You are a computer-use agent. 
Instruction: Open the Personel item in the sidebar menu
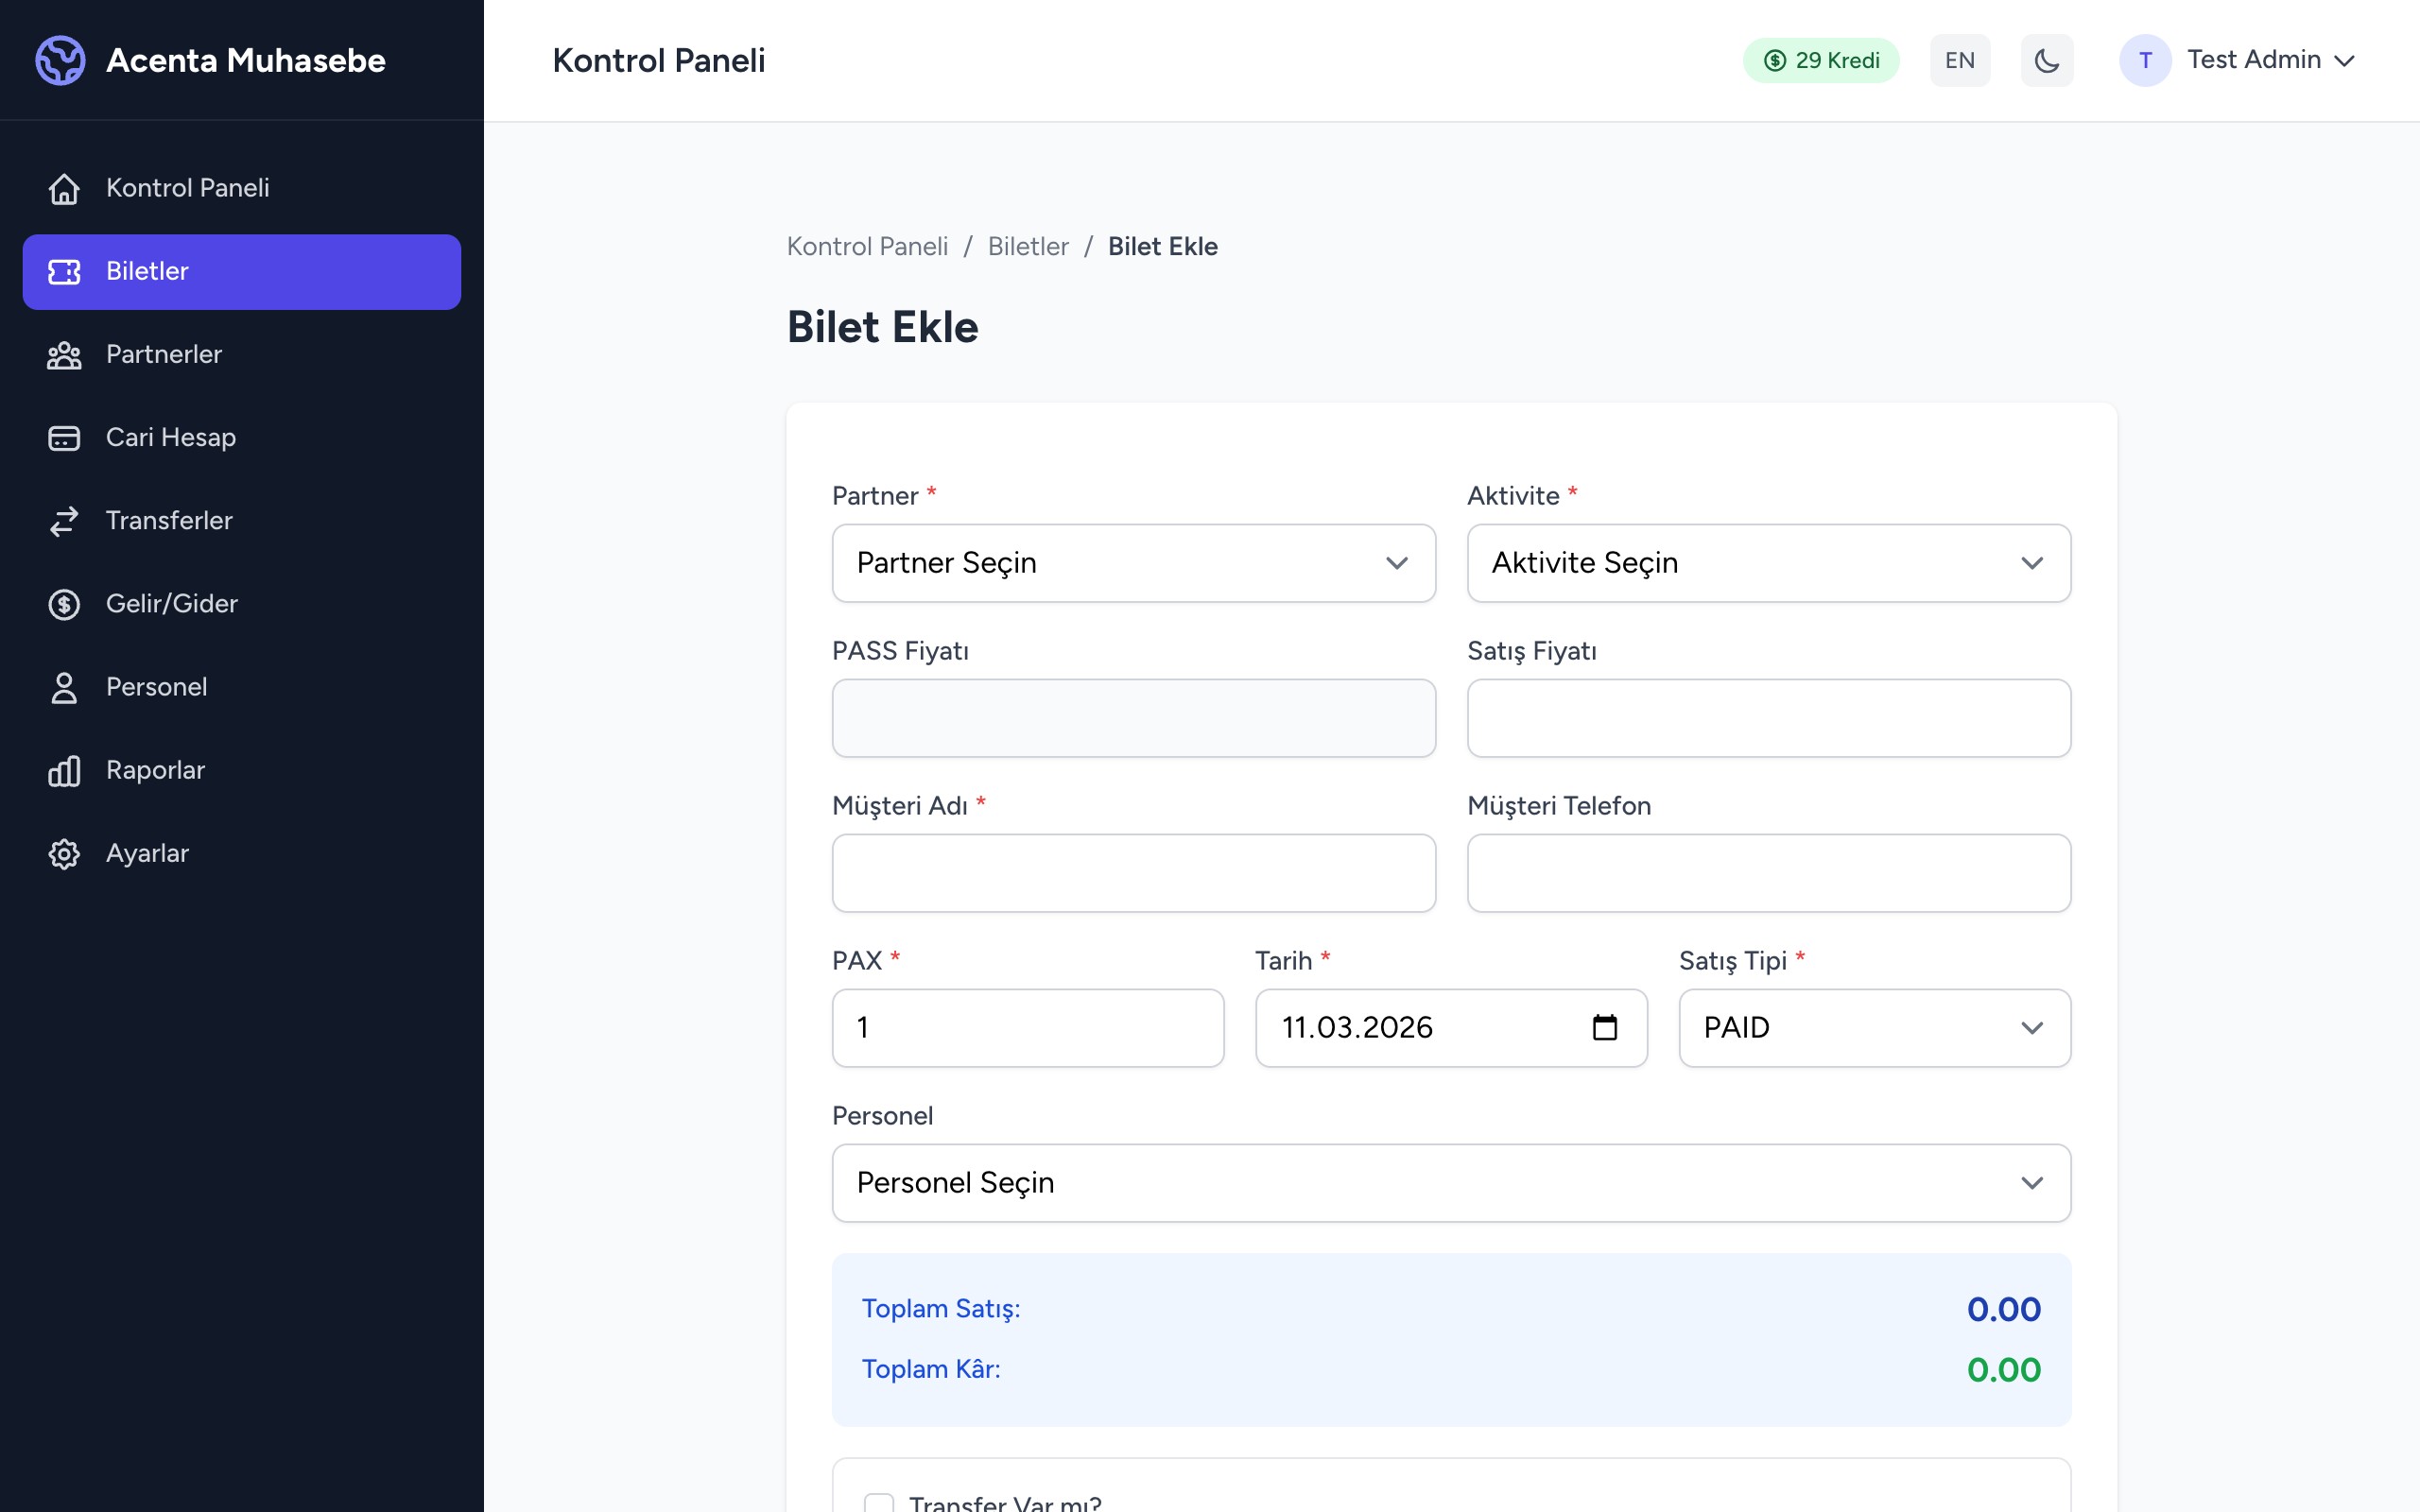click(156, 687)
